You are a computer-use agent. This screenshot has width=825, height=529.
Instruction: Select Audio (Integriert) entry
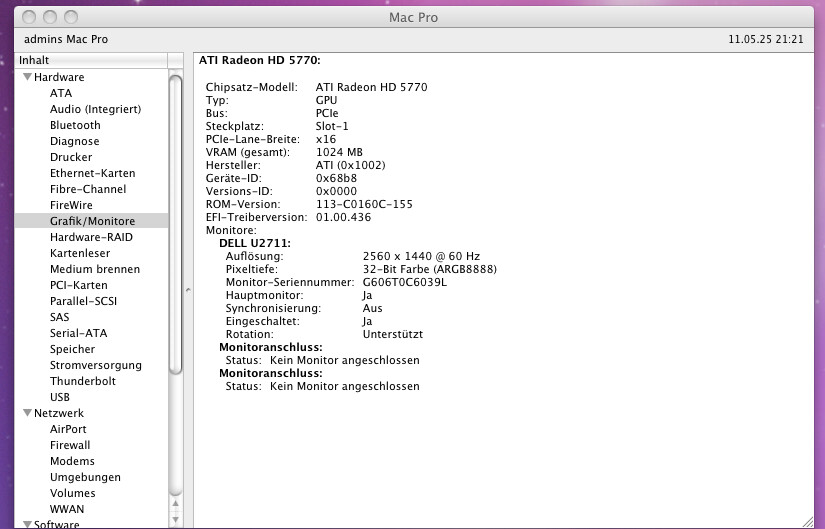(95, 109)
